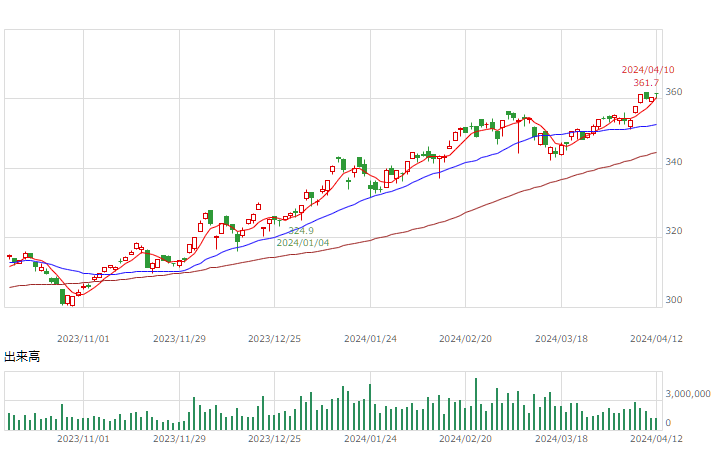The width and height of the screenshot is (716, 452).
Task: Click the 2024/03/18 date label under price chart
Action: click(561, 339)
